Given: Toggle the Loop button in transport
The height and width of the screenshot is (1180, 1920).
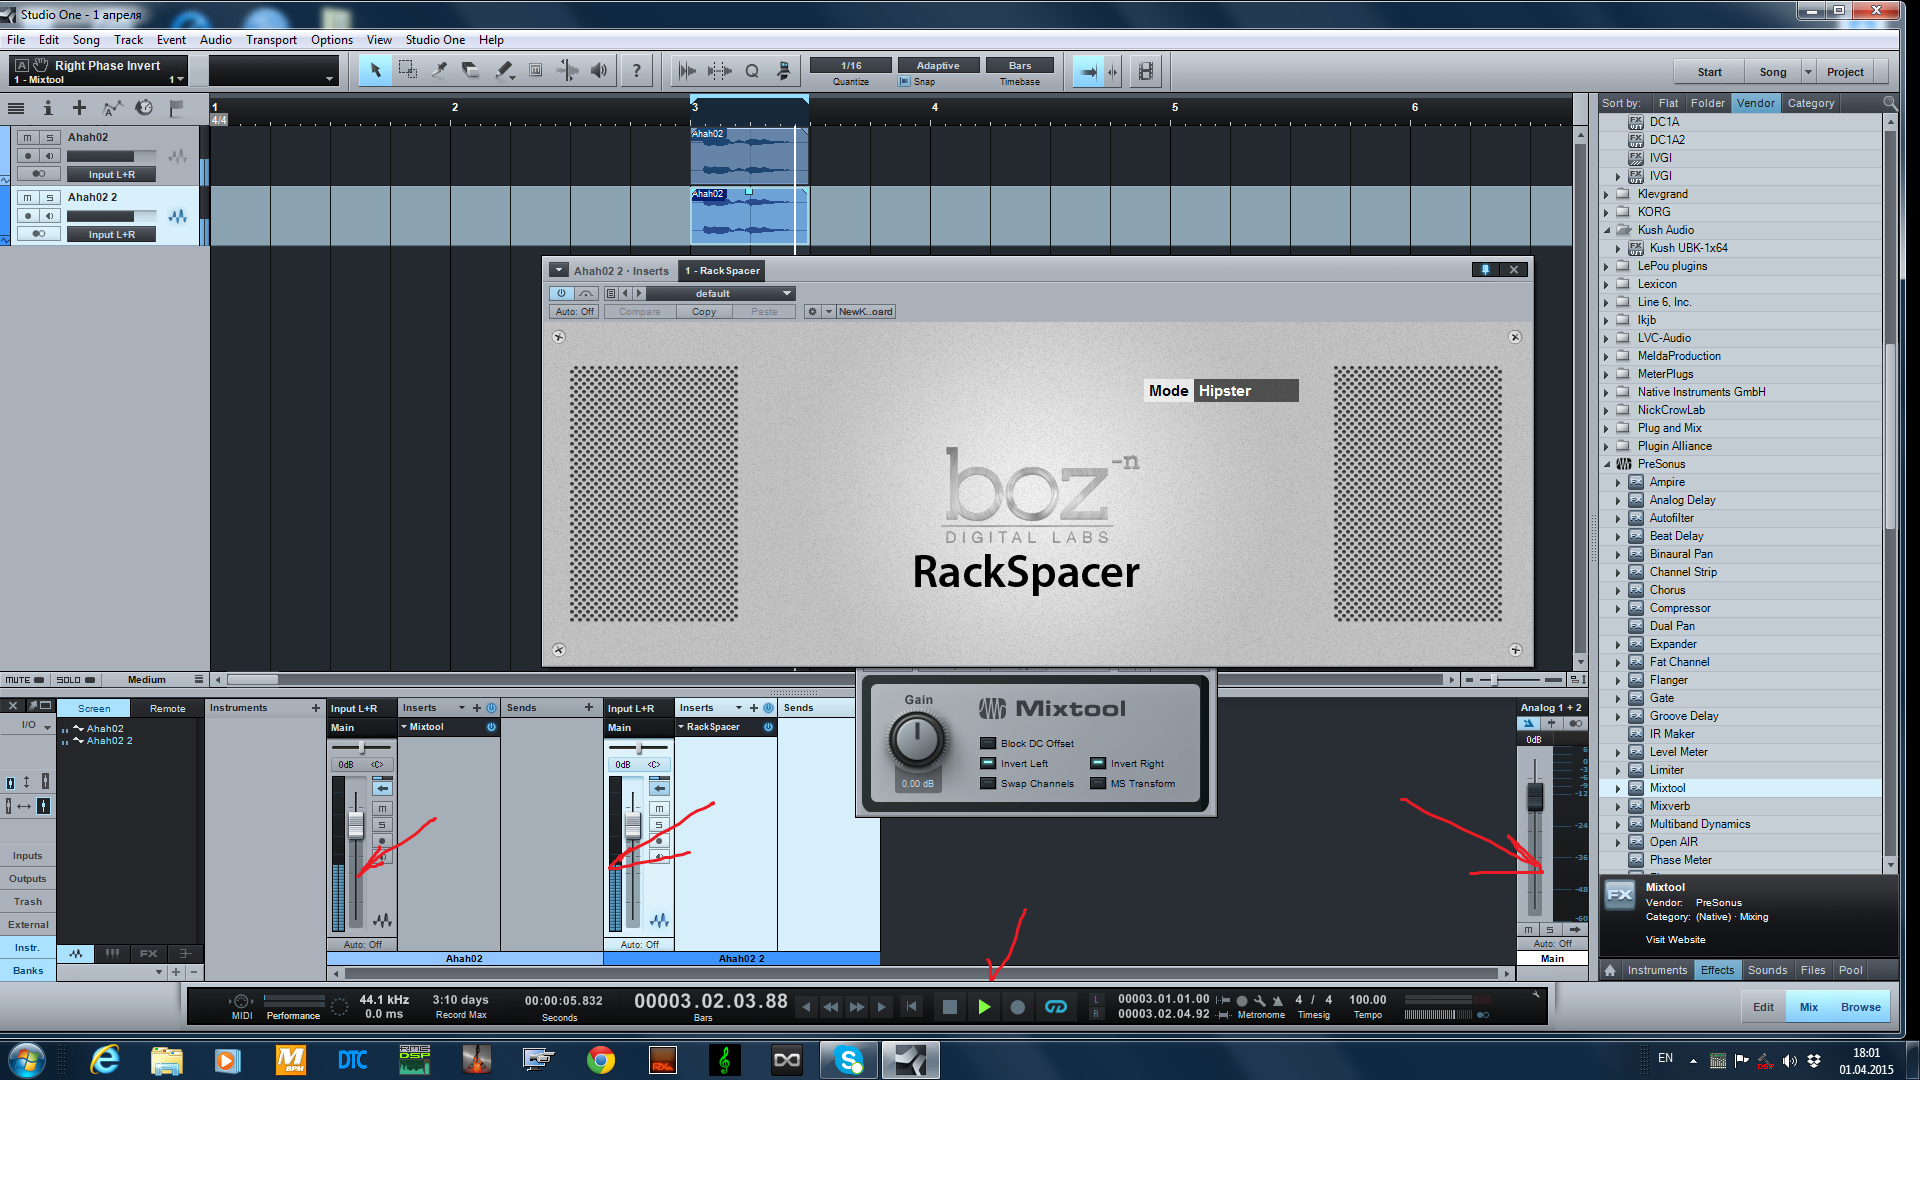Looking at the screenshot, I should pos(1056,1007).
